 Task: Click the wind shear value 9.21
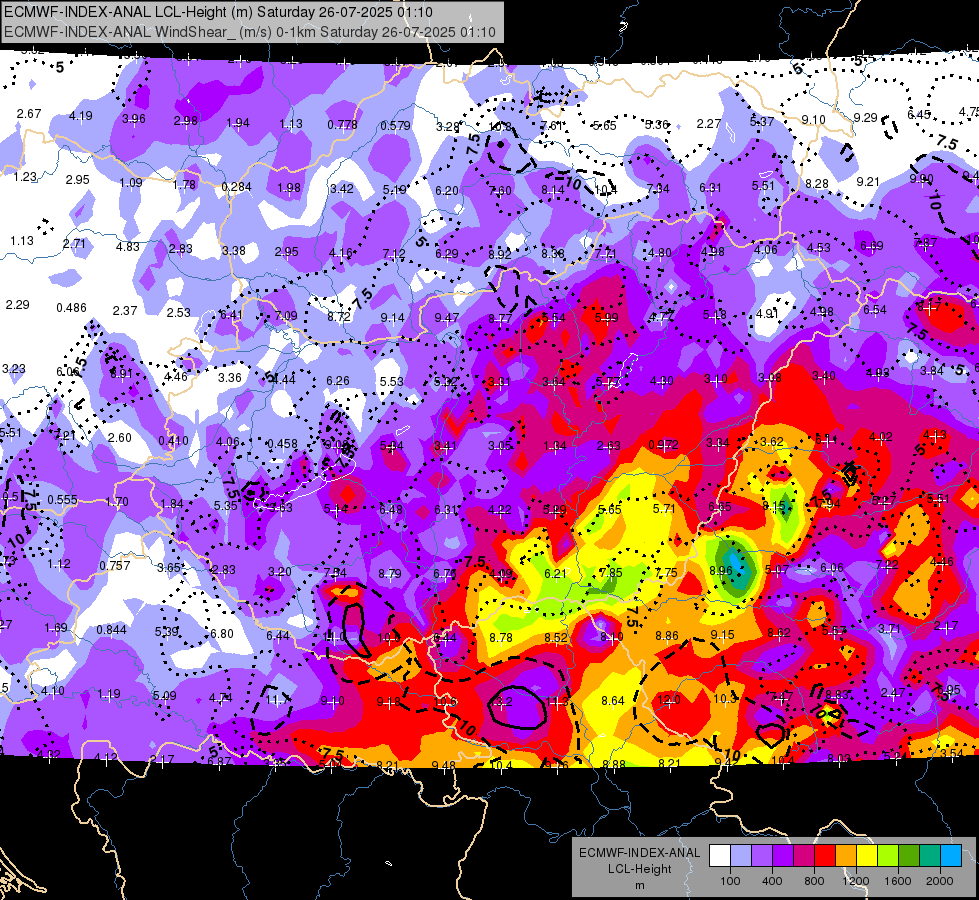[868, 182]
